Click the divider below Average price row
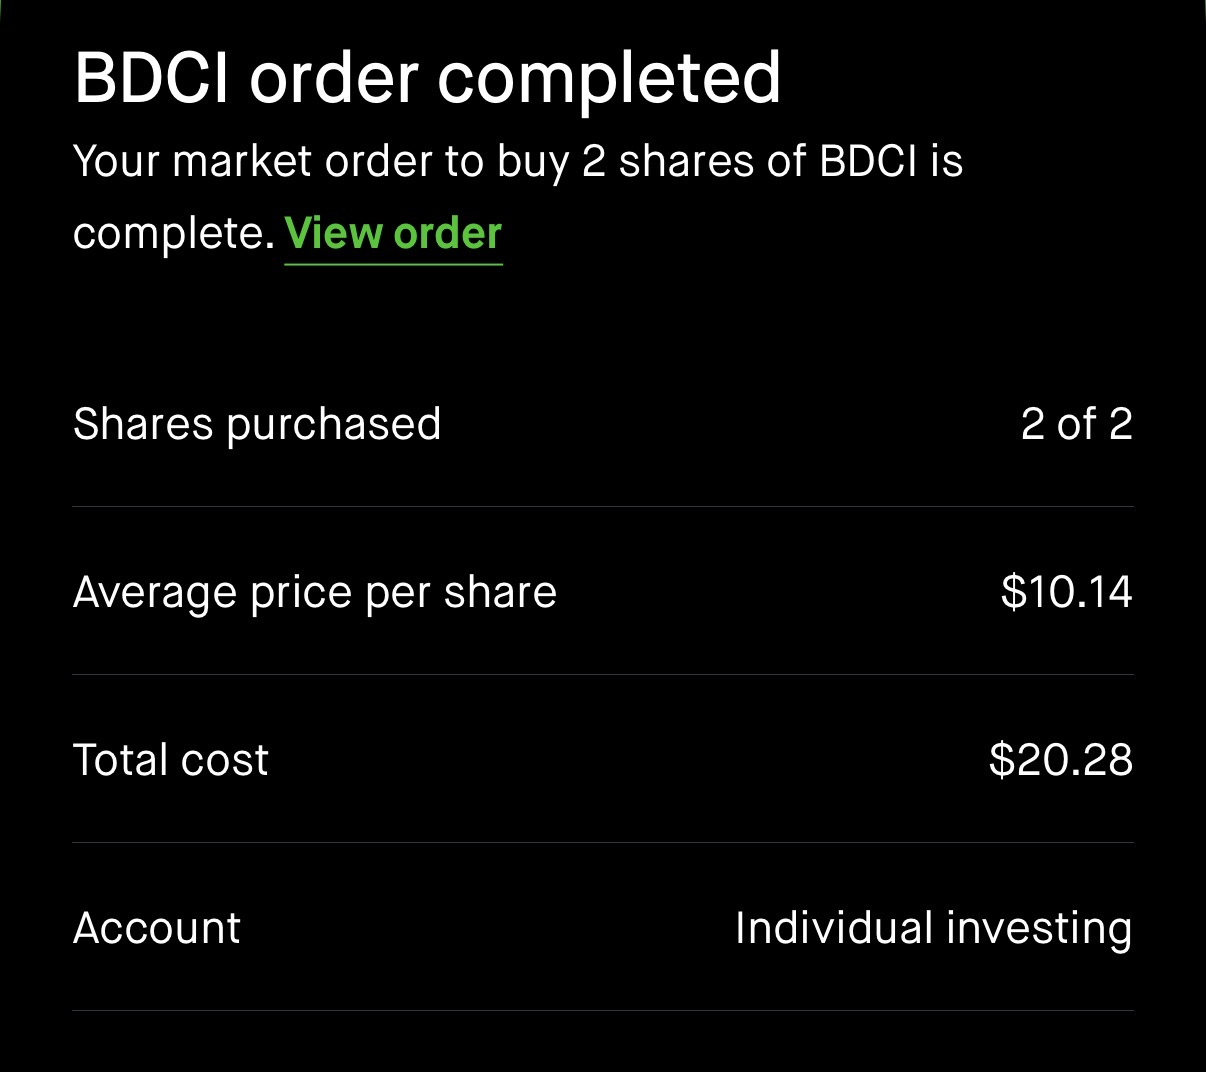Viewport: 1206px width, 1072px height. click(x=603, y=675)
